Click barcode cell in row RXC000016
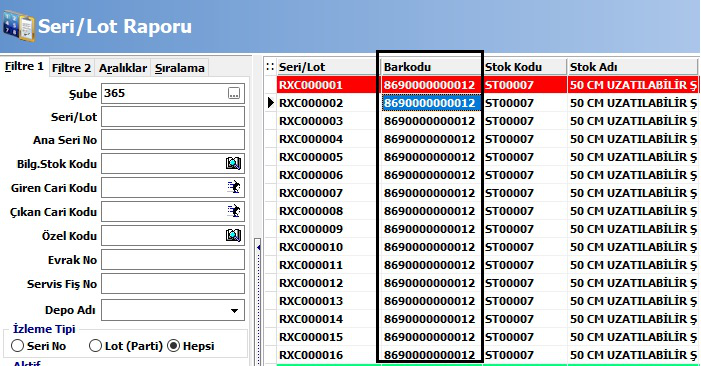The height and width of the screenshot is (366, 701). click(x=431, y=355)
